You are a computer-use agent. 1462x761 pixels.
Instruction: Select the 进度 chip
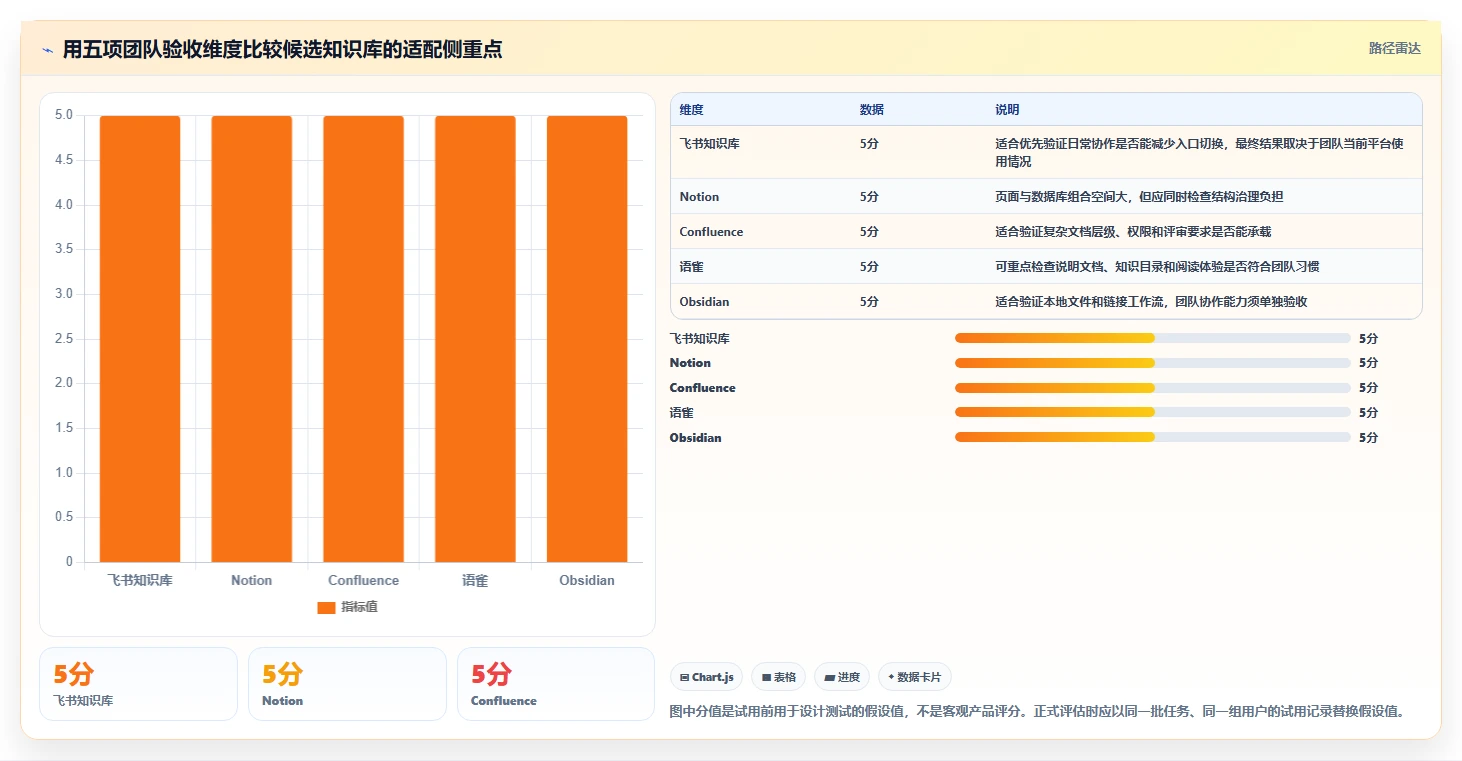[x=842, y=677]
